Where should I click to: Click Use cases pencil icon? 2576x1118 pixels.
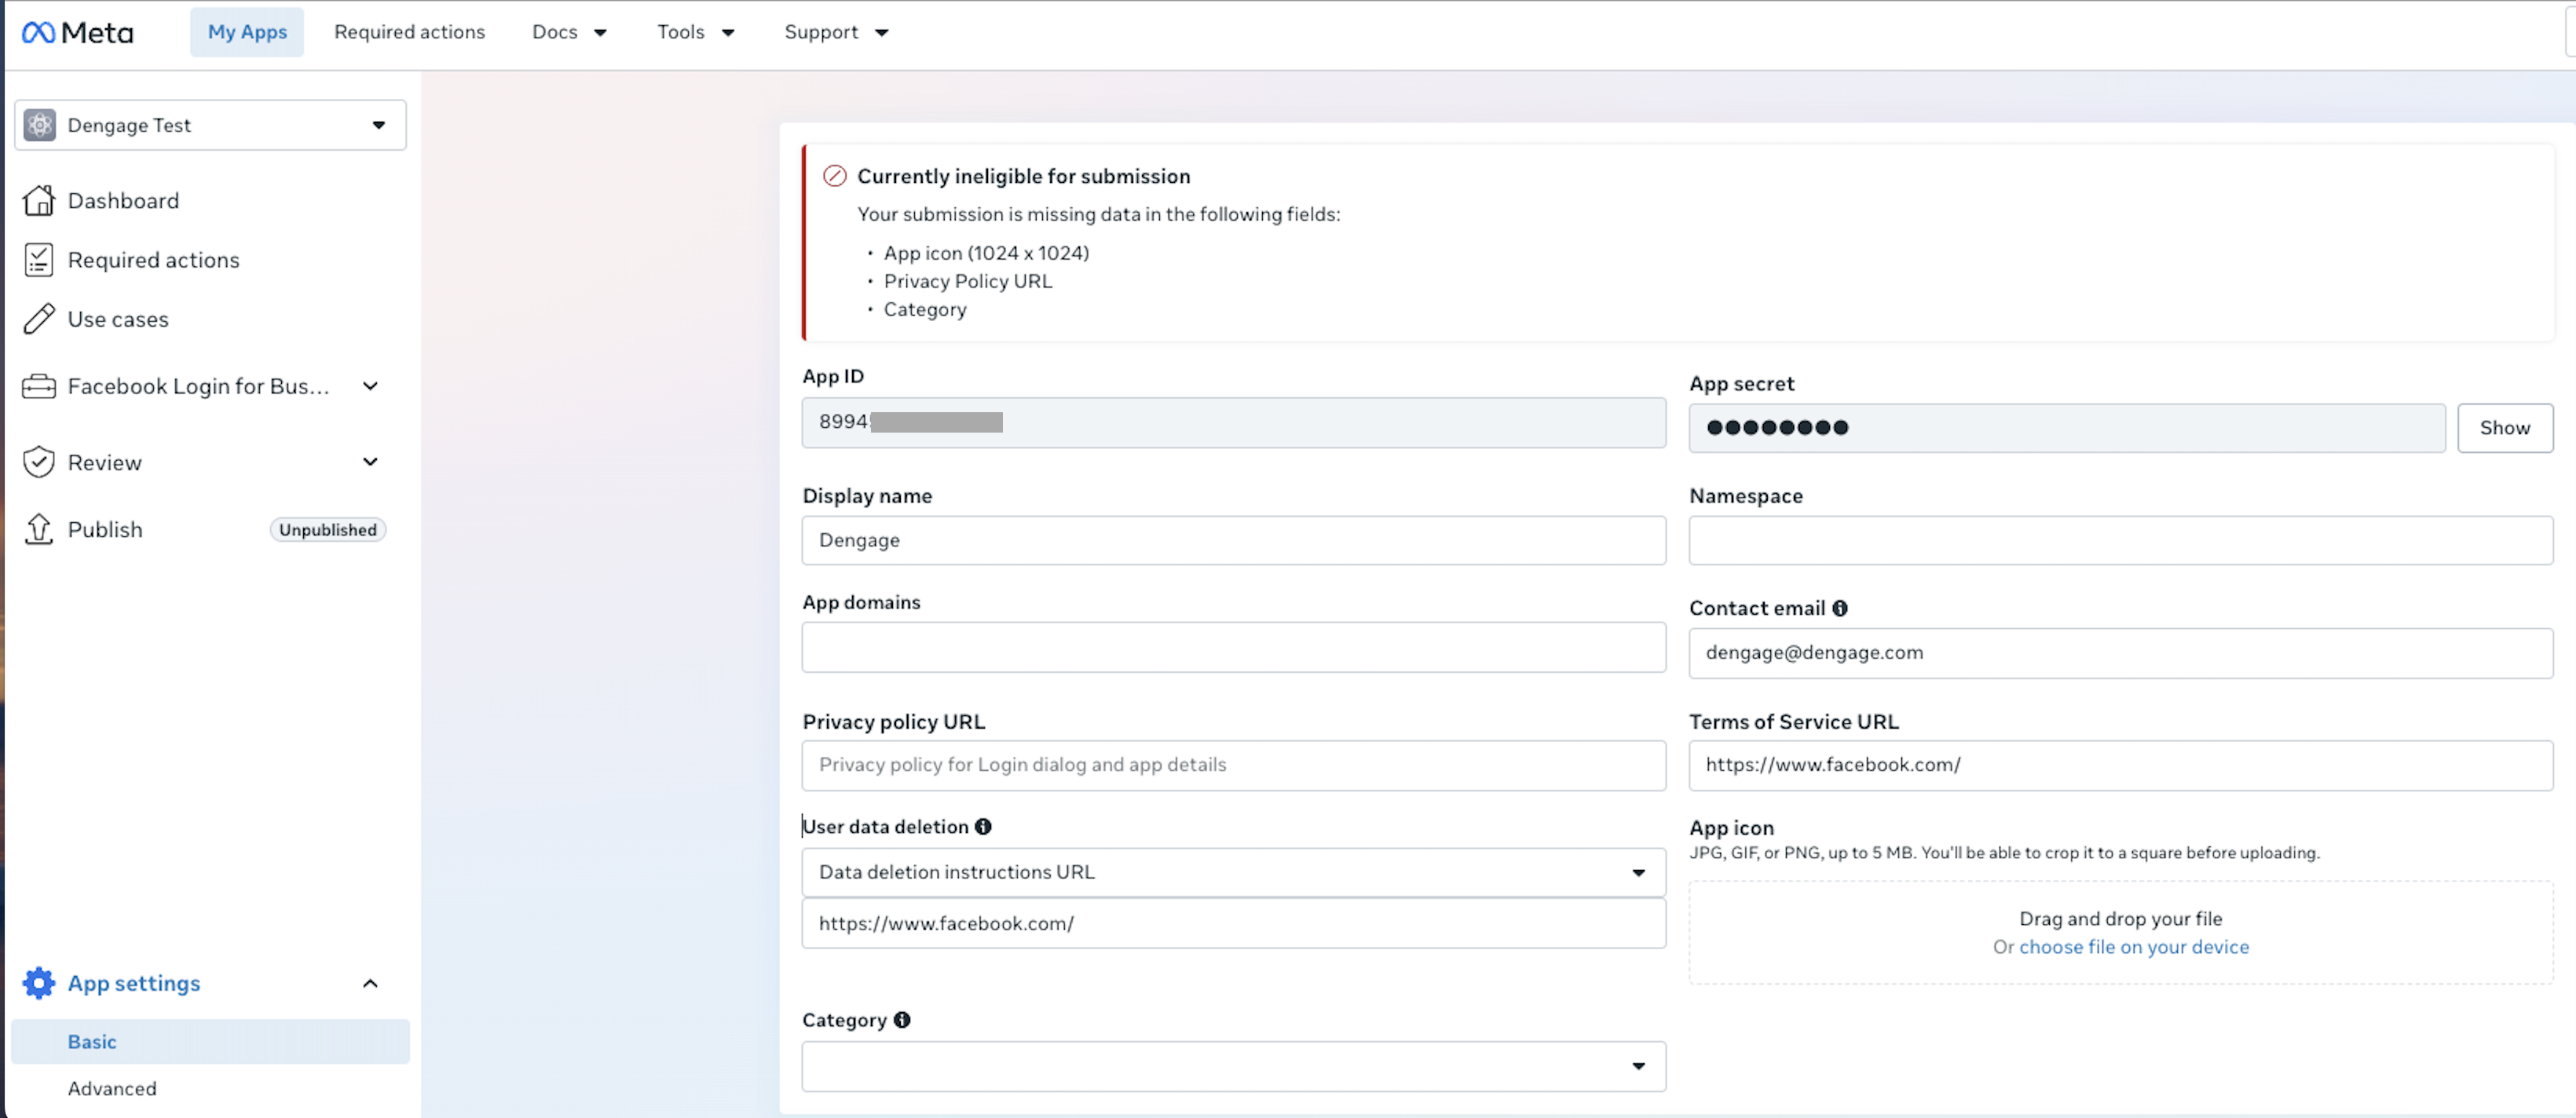click(x=39, y=319)
